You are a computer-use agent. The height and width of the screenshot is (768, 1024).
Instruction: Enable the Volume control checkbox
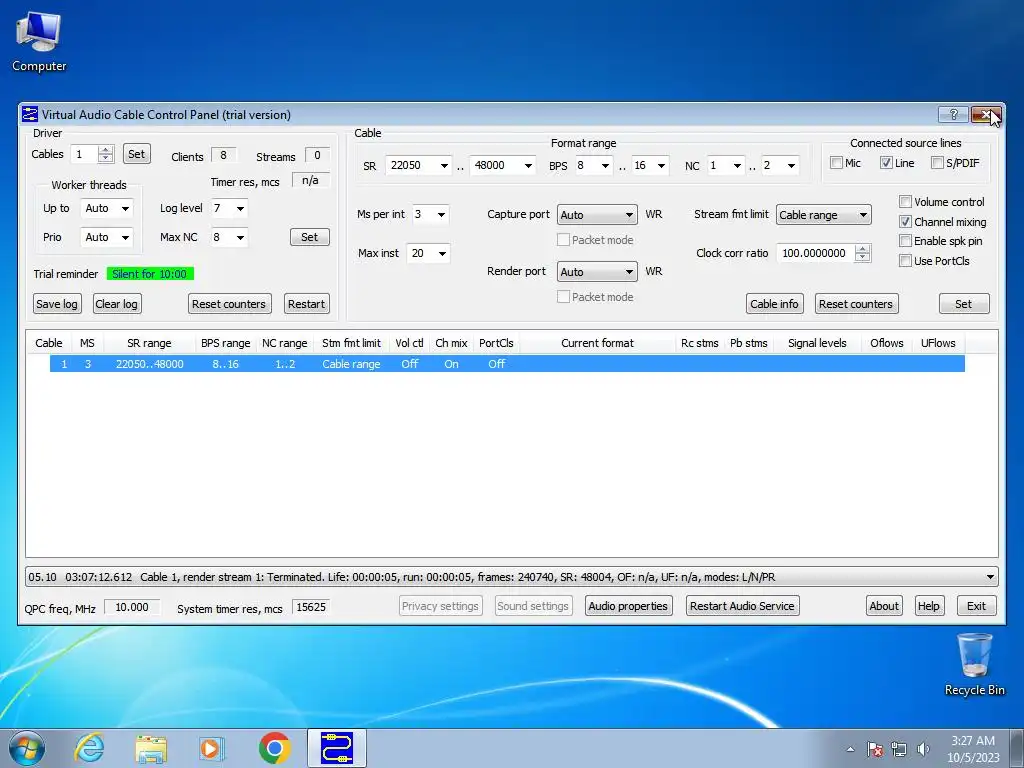[x=905, y=202]
